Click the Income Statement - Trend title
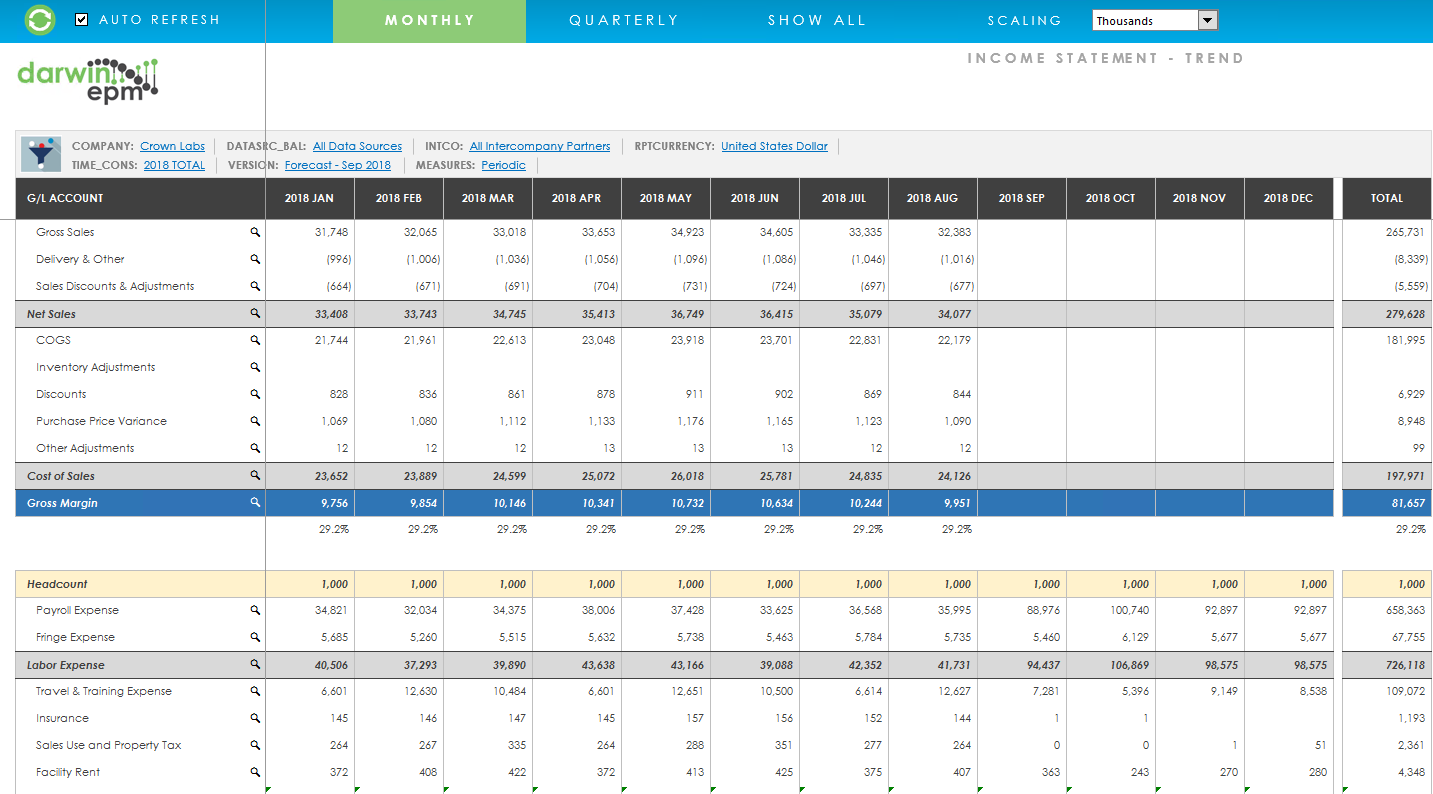Viewport: 1433px width, 794px height. (x=1105, y=58)
